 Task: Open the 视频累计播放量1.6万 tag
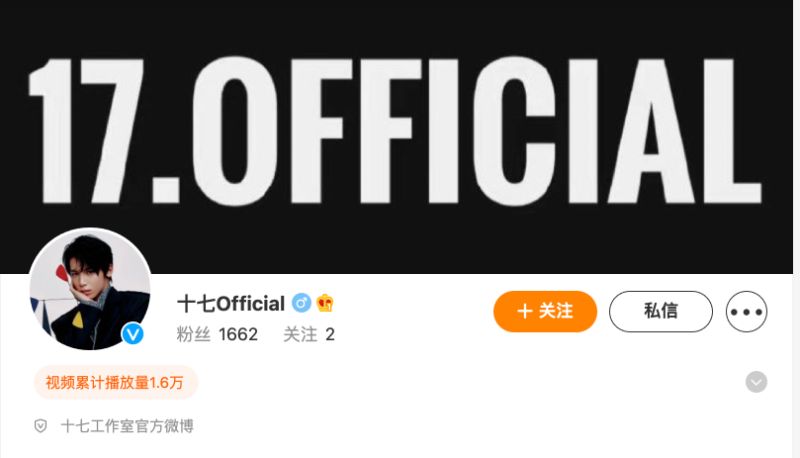pos(116,383)
